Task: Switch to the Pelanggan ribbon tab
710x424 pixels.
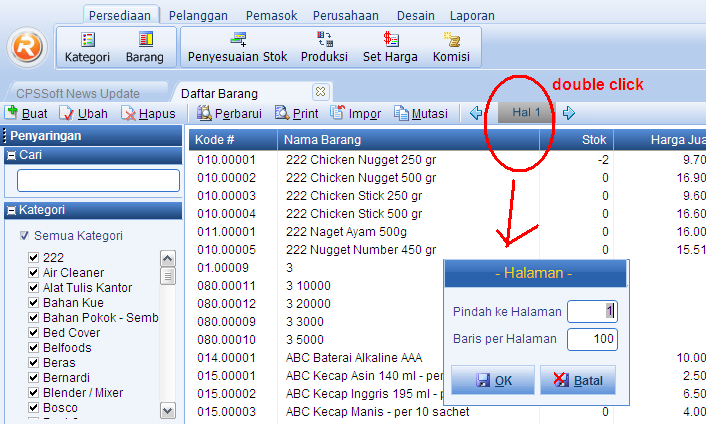Action: click(x=198, y=16)
